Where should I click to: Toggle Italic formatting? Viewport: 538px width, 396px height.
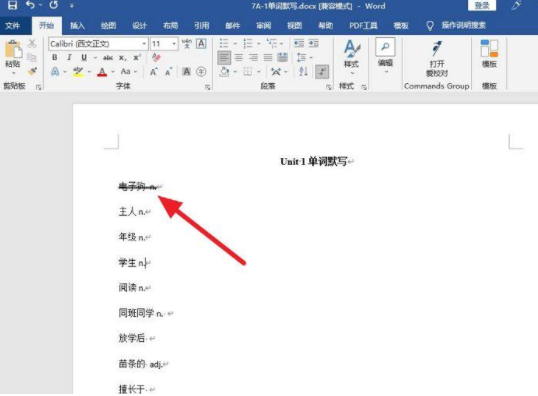pyautogui.click(x=69, y=57)
